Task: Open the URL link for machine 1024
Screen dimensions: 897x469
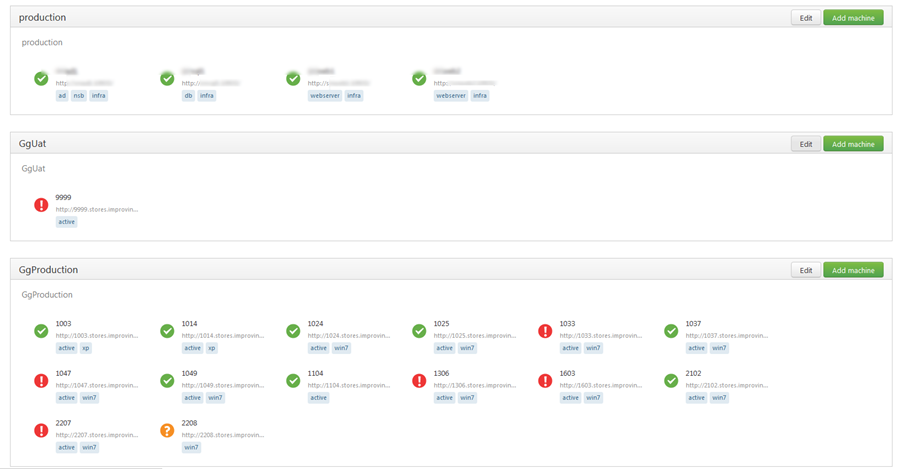Action: [348, 336]
